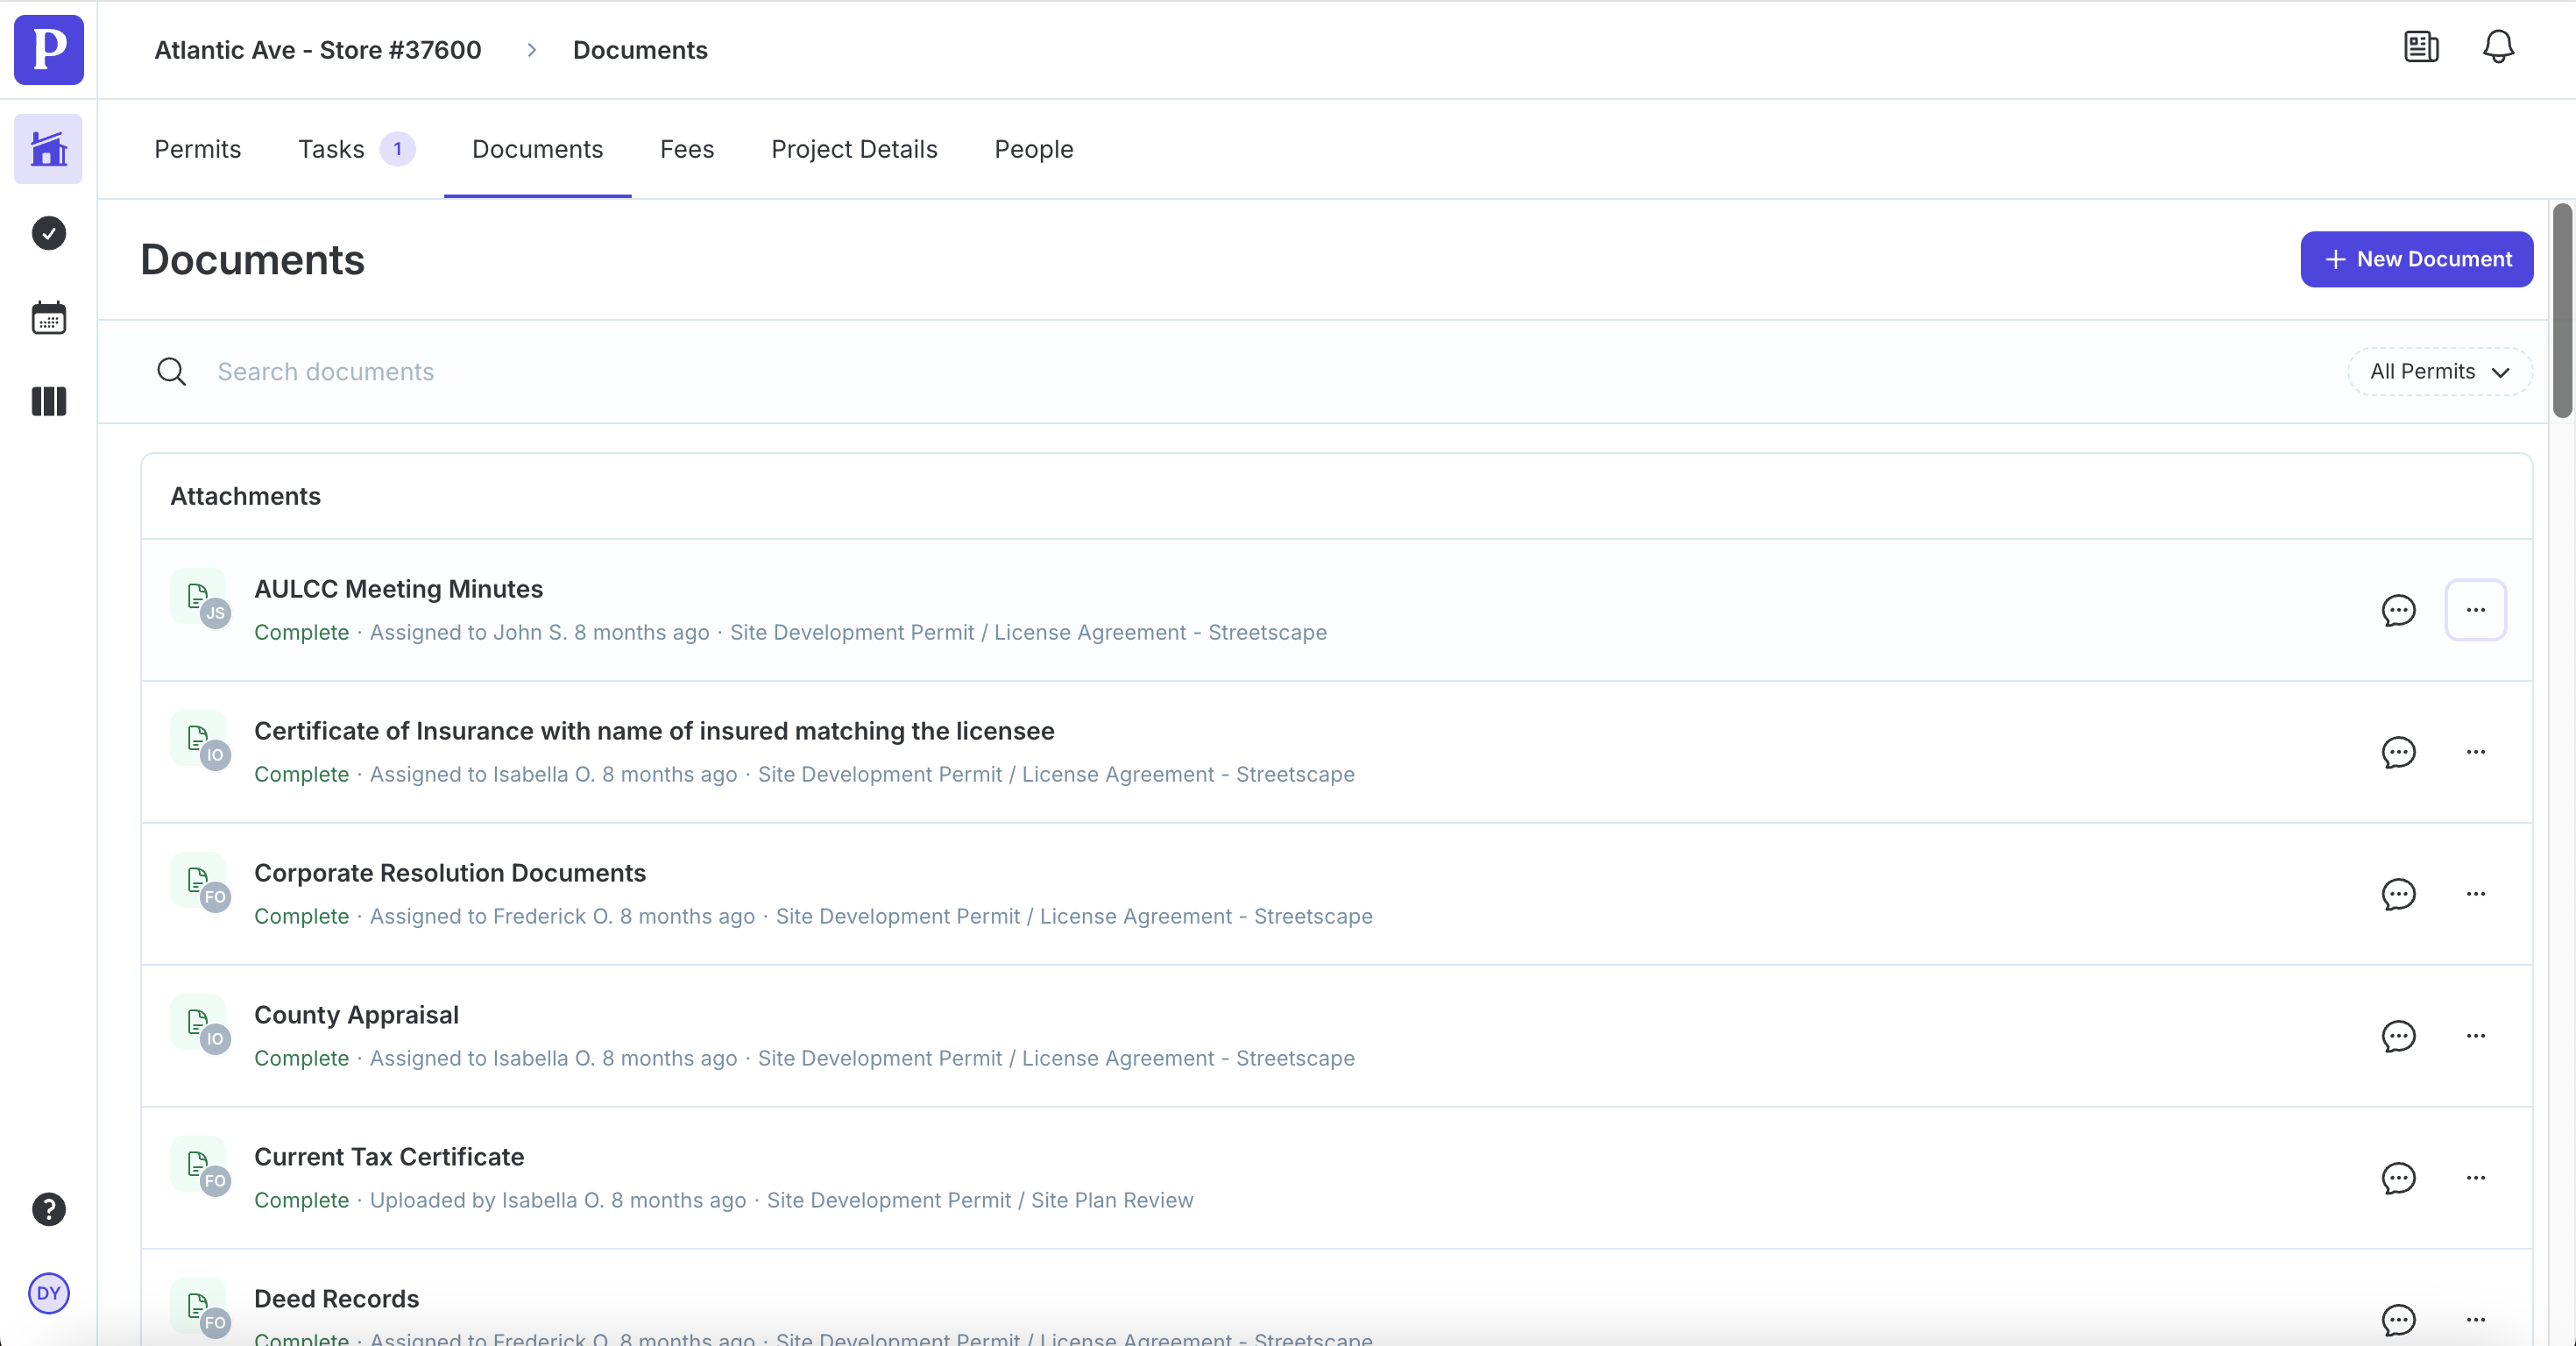
Task: Open the columns board icon in sidebar
Action: coord(48,401)
